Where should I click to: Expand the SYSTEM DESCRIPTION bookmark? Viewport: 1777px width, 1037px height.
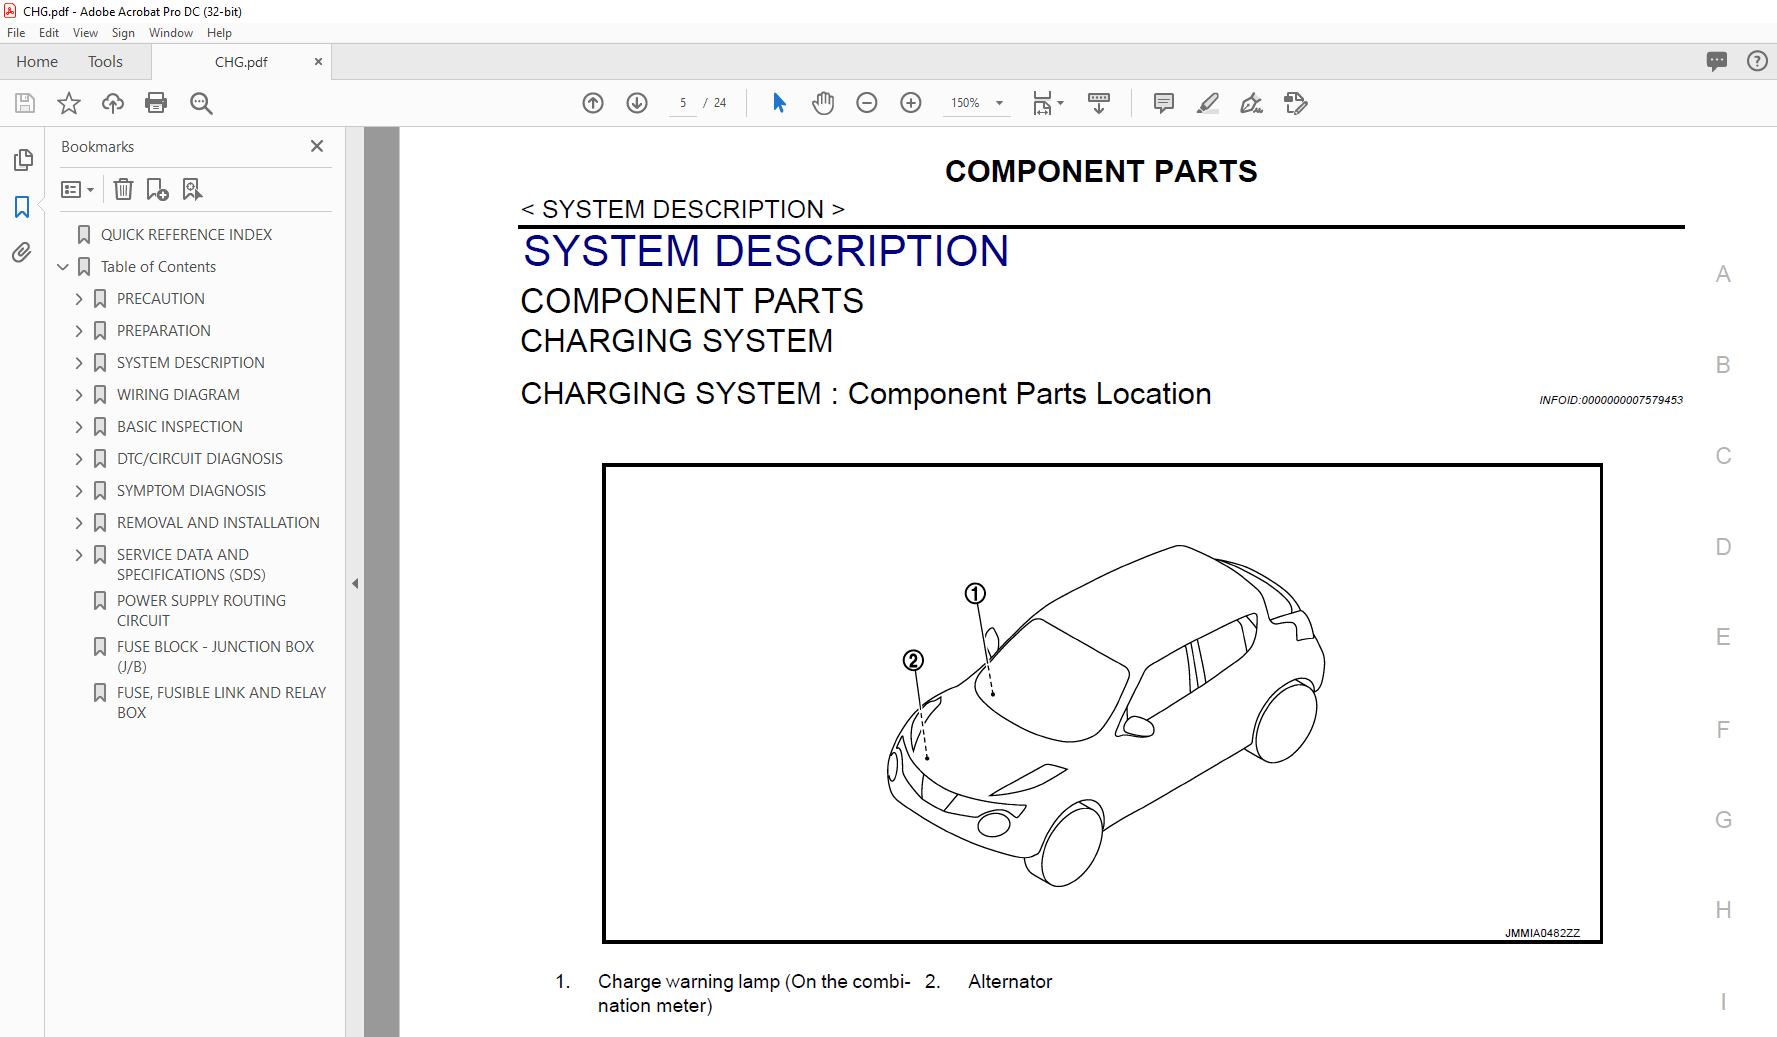click(79, 363)
